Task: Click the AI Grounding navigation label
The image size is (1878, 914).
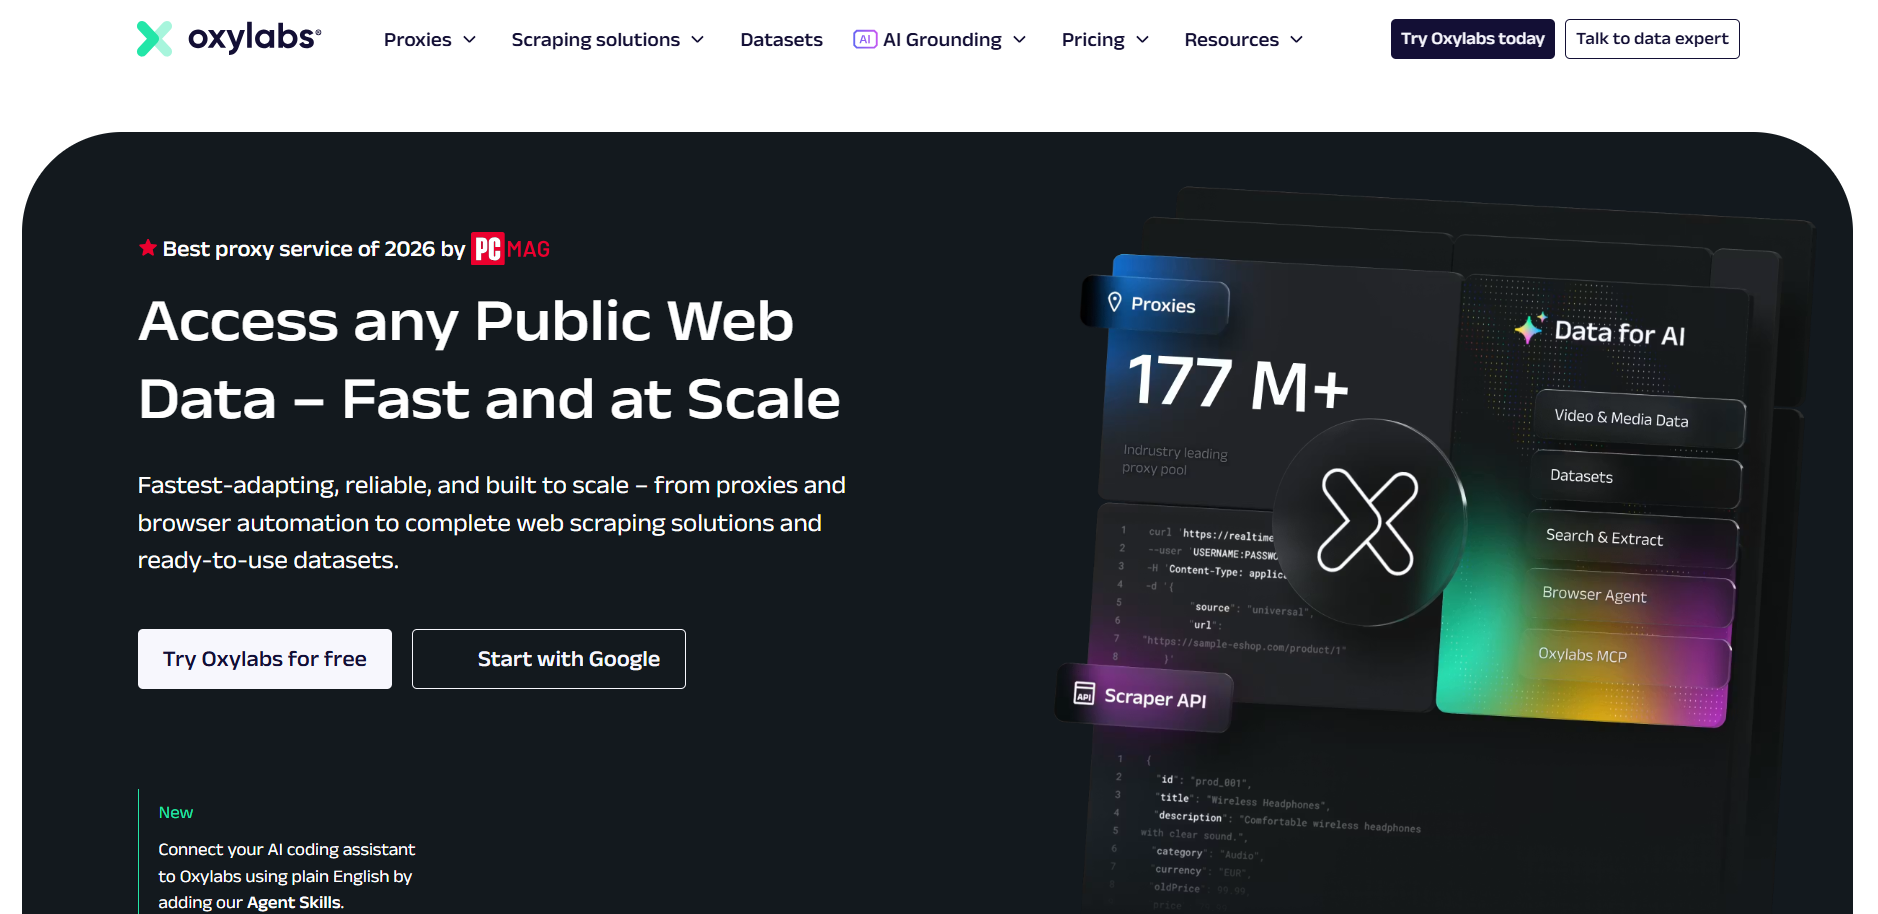Action: 942,40
